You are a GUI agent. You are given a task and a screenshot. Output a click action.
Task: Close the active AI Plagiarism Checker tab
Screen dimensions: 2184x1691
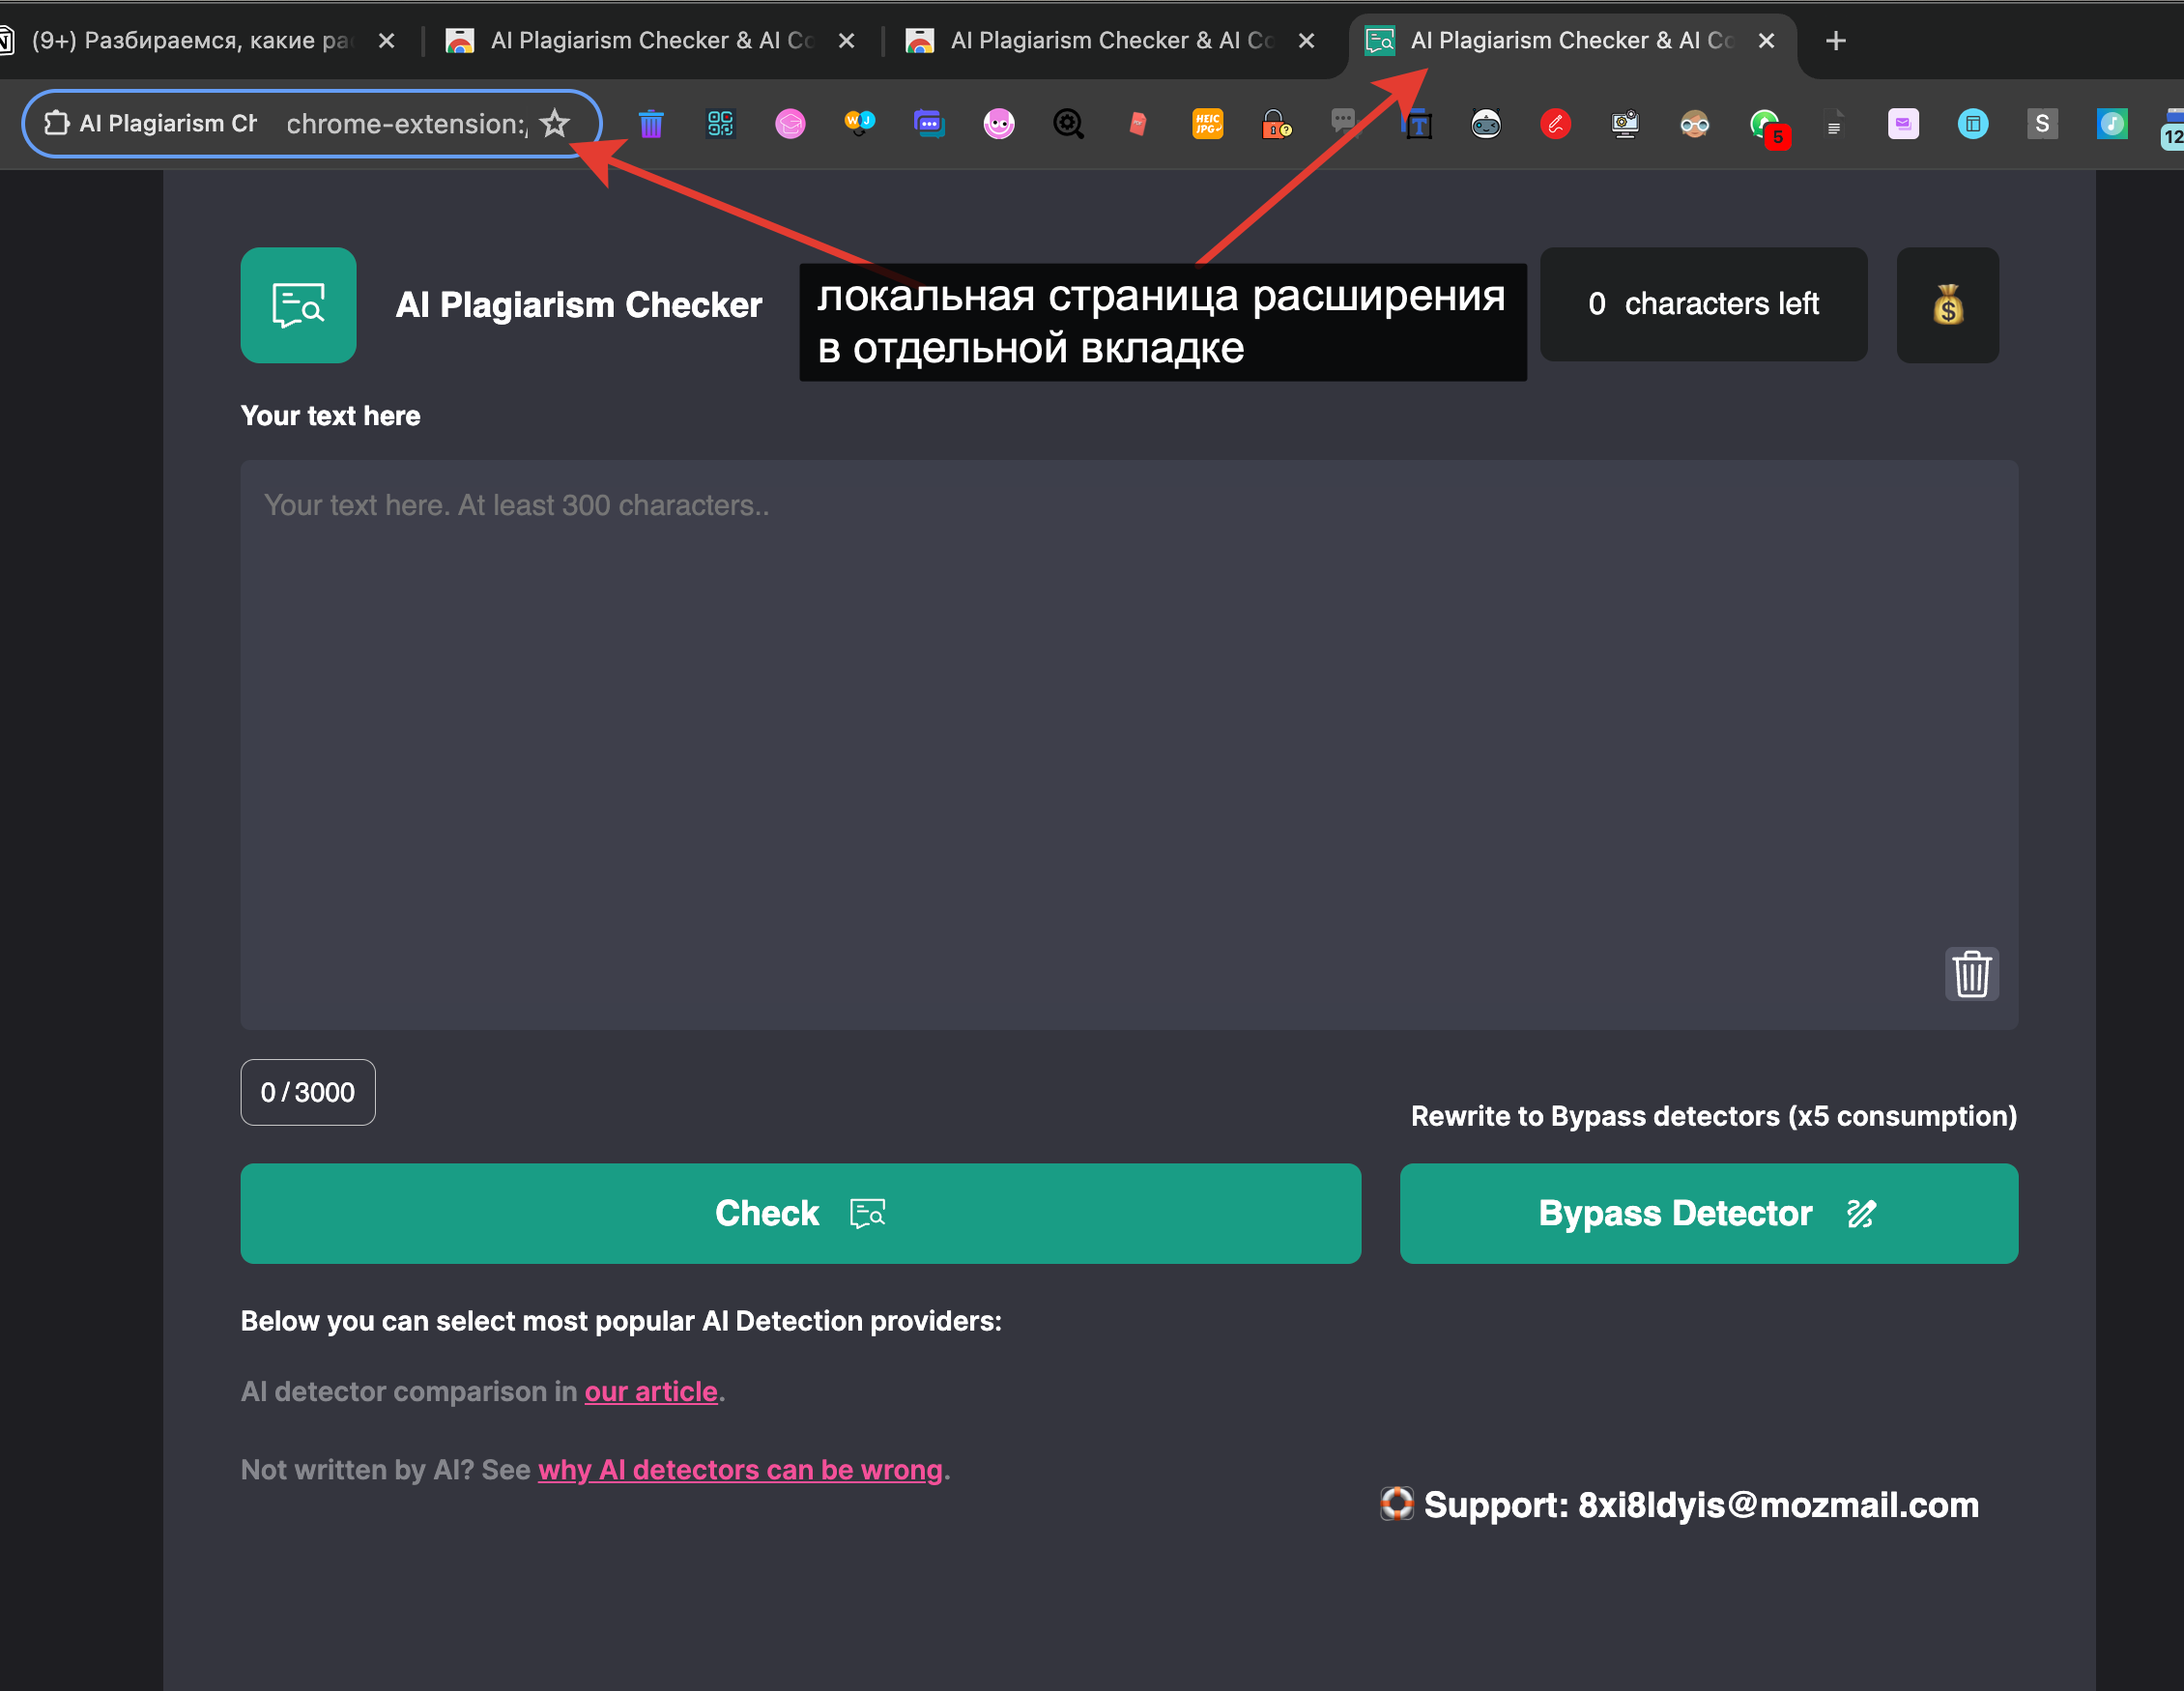click(1766, 41)
